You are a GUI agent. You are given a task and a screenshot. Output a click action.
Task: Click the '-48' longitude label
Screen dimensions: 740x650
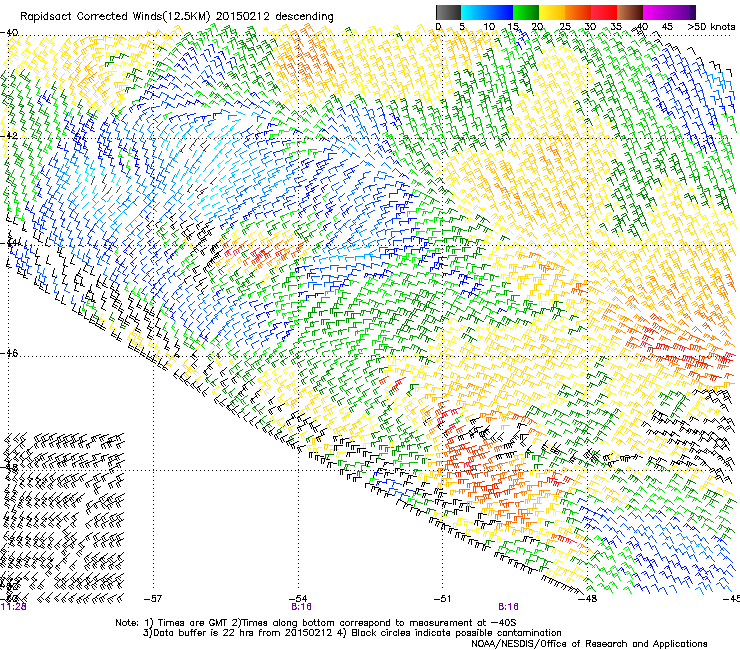pyautogui.click(x=588, y=599)
